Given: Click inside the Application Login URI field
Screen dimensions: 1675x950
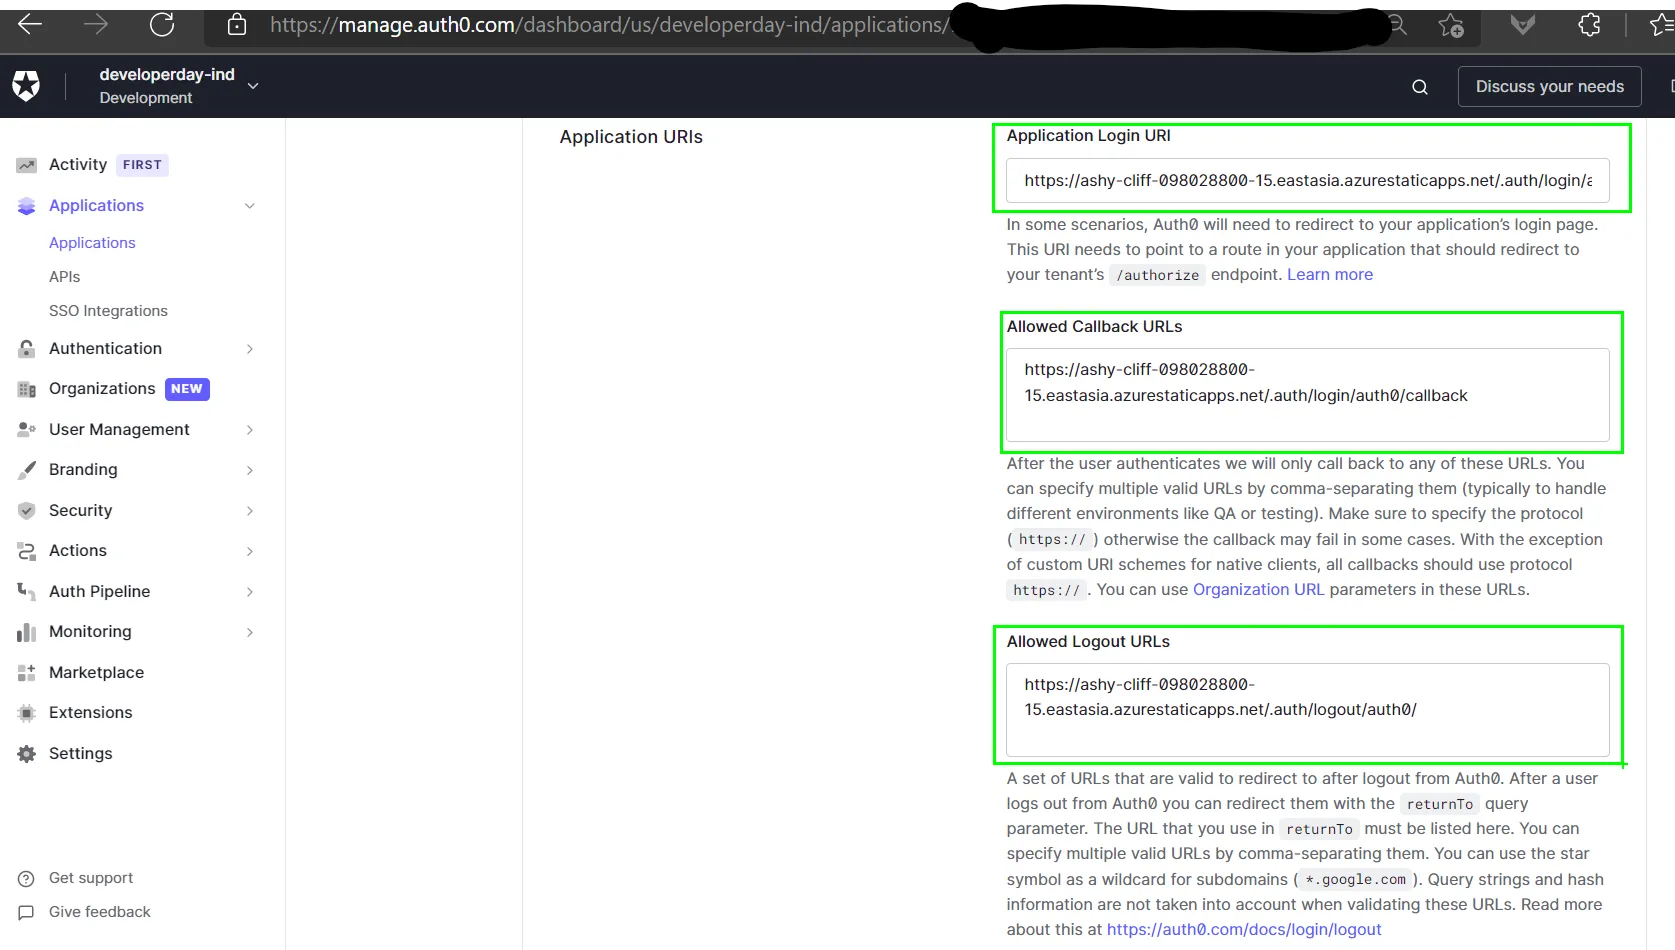Looking at the screenshot, I should [1307, 181].
